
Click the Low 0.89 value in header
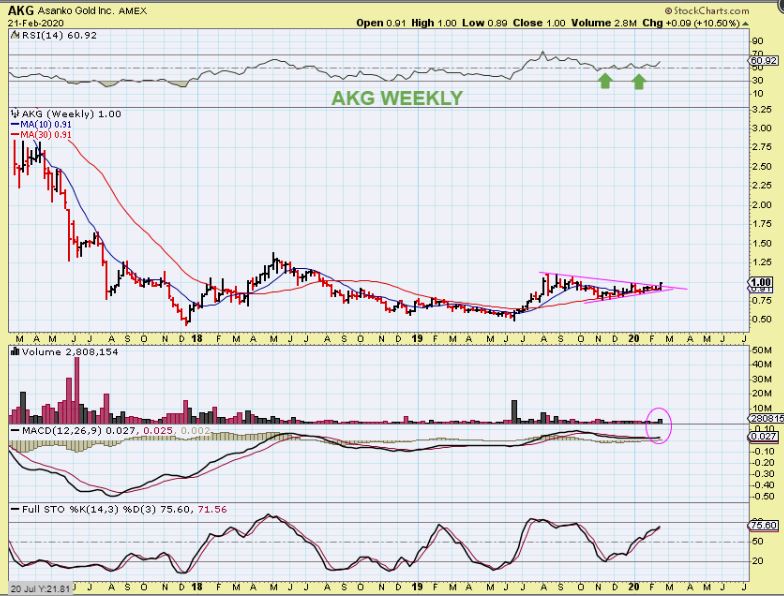pyautogui.click(x=484, y=23)
